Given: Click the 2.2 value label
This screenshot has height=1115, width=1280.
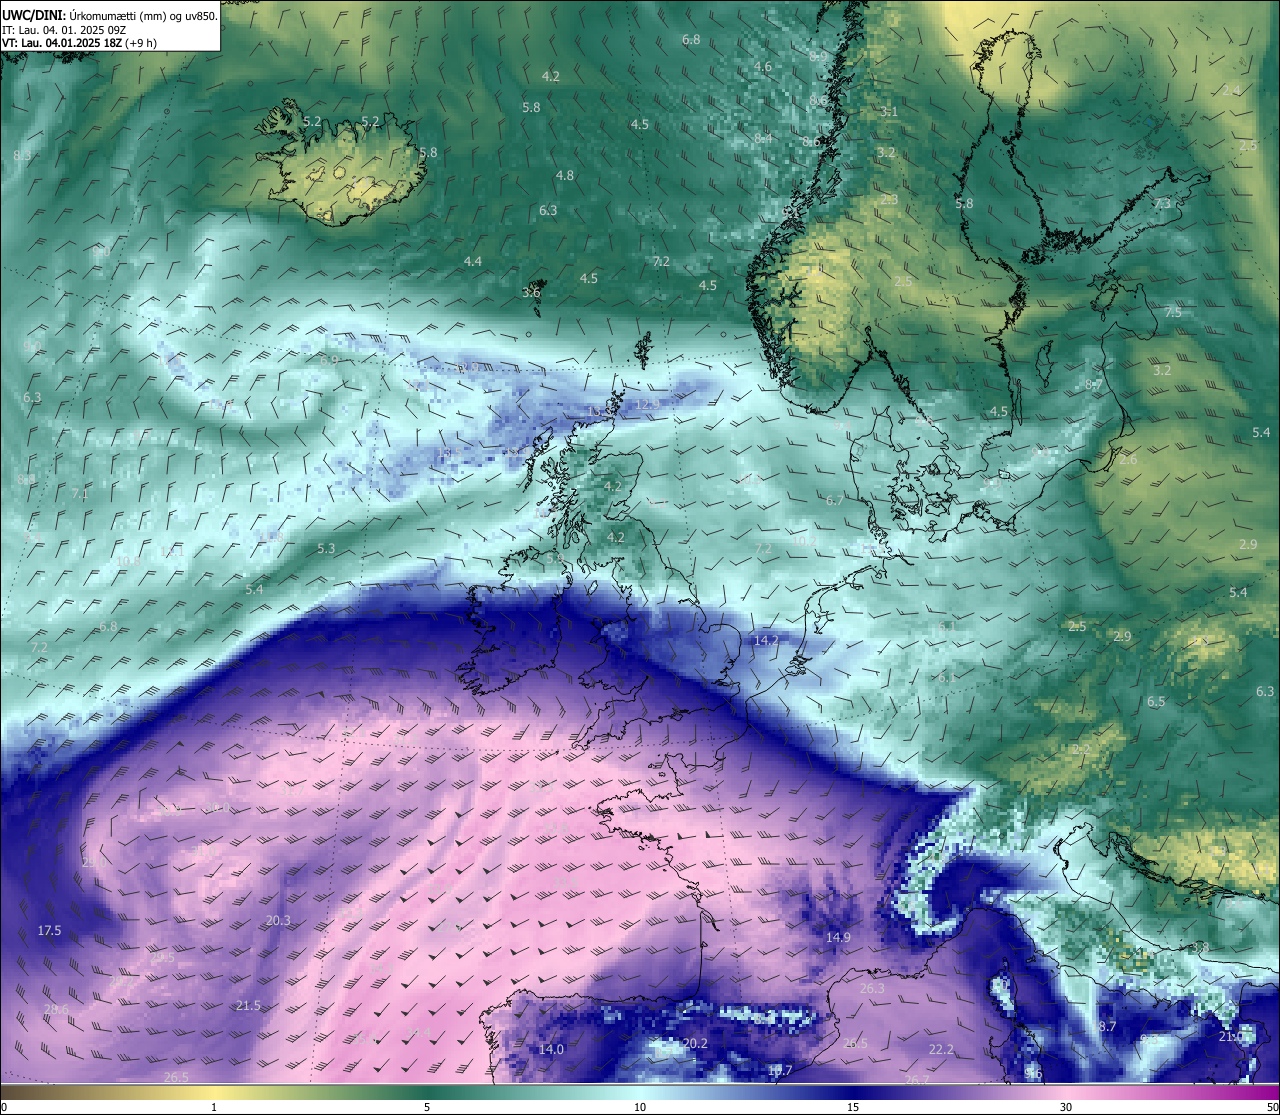Looking at the screenshot, I should point(1081,748).
